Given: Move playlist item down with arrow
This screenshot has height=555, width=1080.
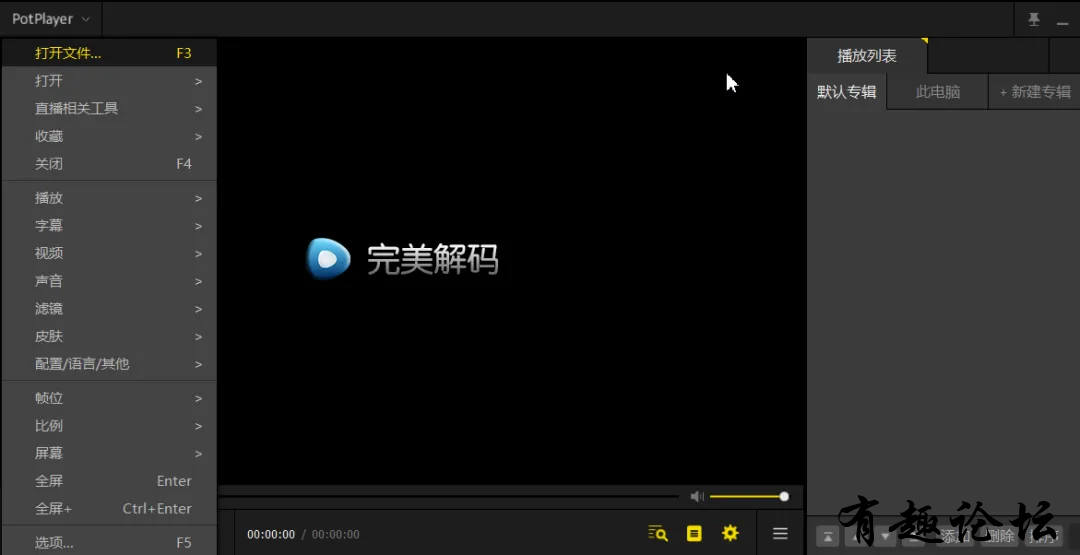Looking at the screenshot, I should pyautogui.click(x=885, y=536).
